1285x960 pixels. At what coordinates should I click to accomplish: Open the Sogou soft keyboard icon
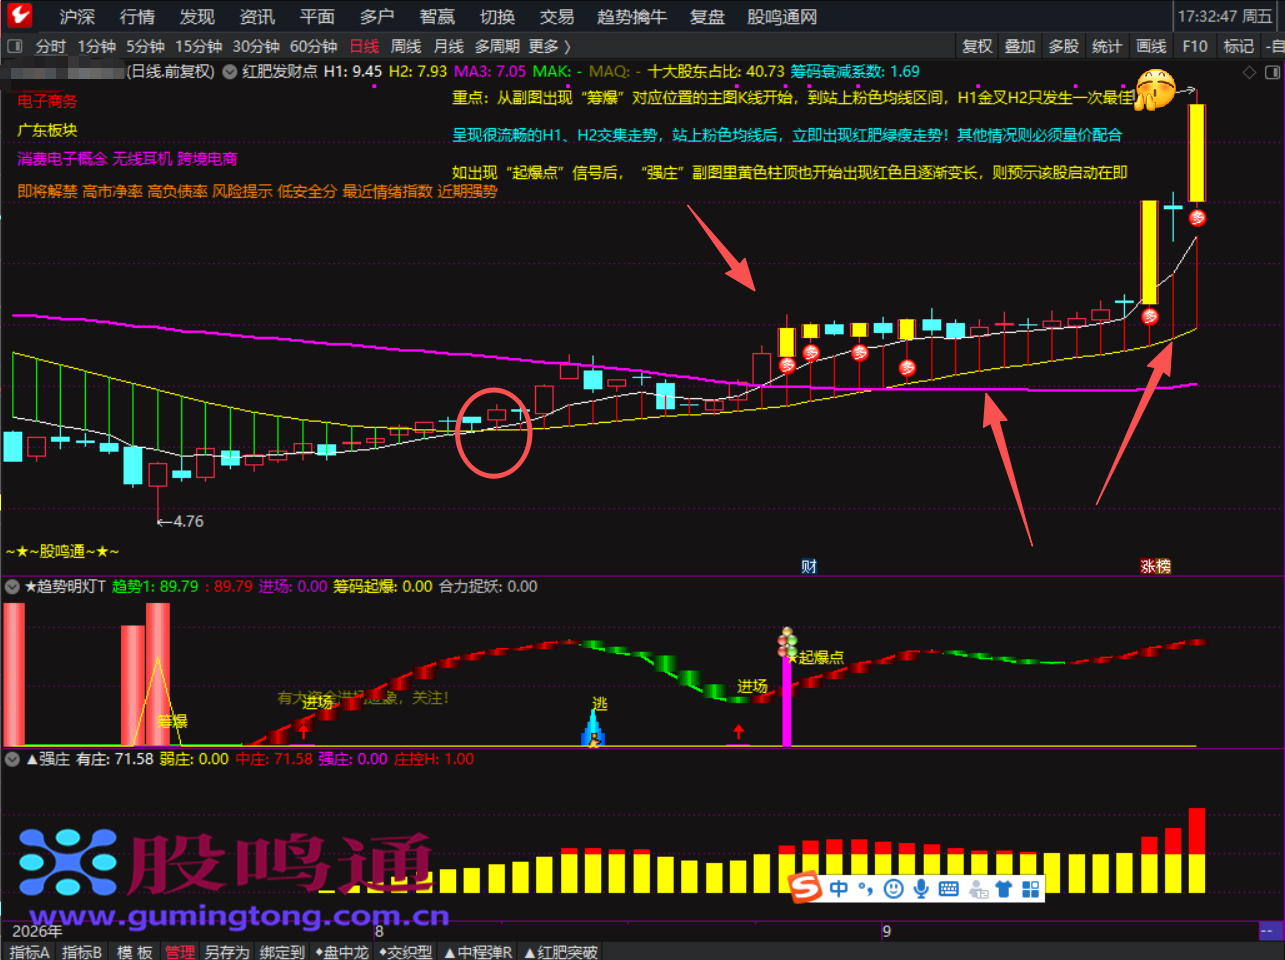click(949, 888)
